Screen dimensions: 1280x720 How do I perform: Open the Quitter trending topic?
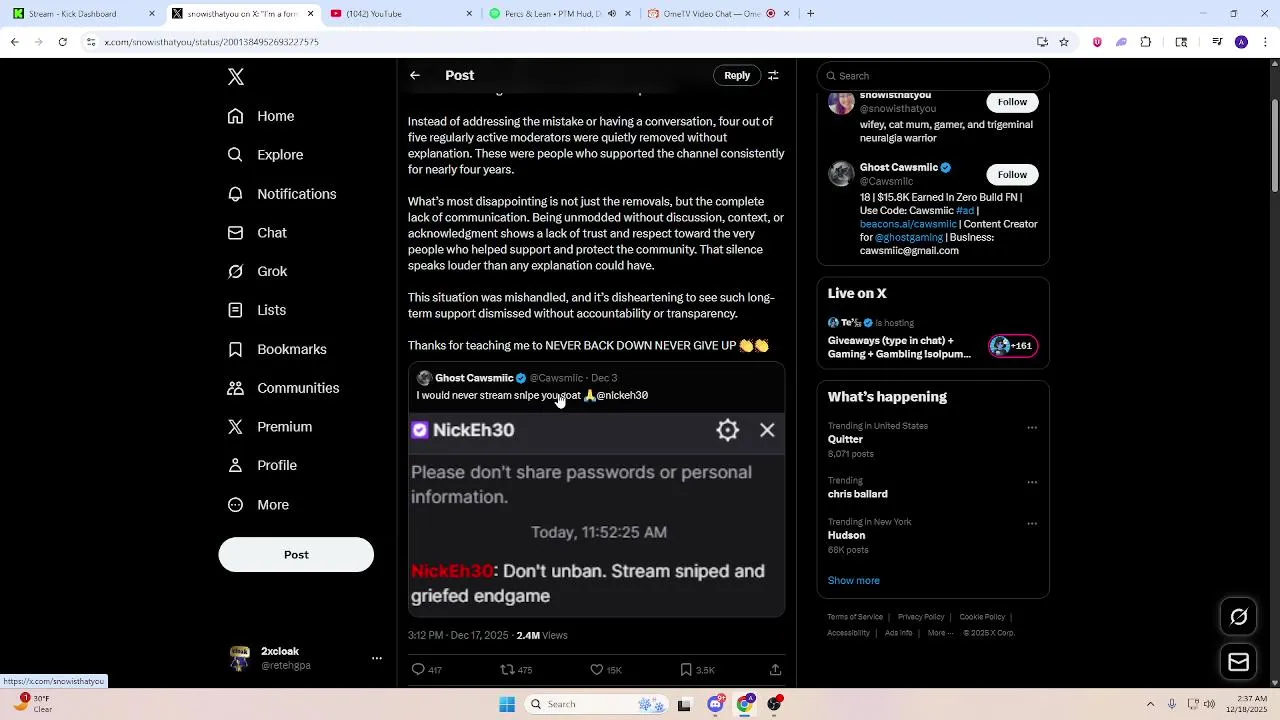click(845, 440)
